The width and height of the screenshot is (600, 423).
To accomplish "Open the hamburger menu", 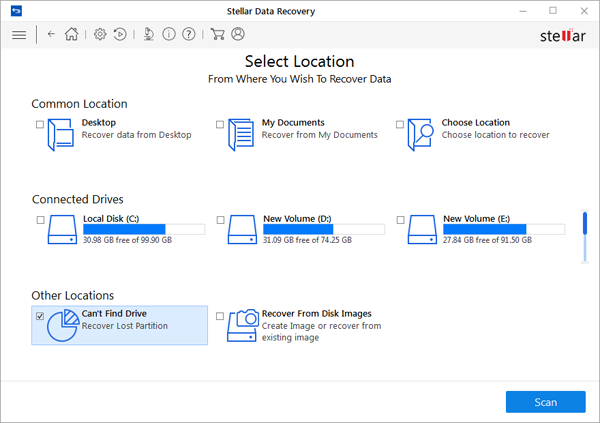I will click(19, 35).
